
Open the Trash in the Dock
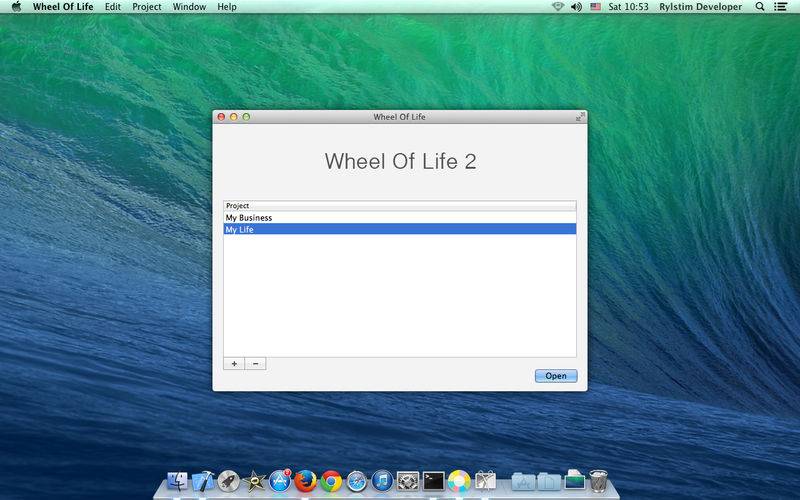tap(598, 481)
